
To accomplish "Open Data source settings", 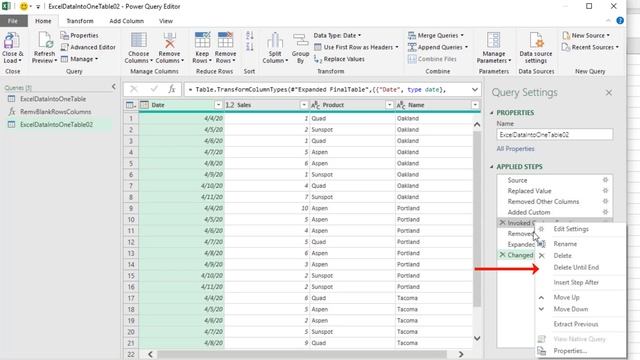I will pos(536,48).
